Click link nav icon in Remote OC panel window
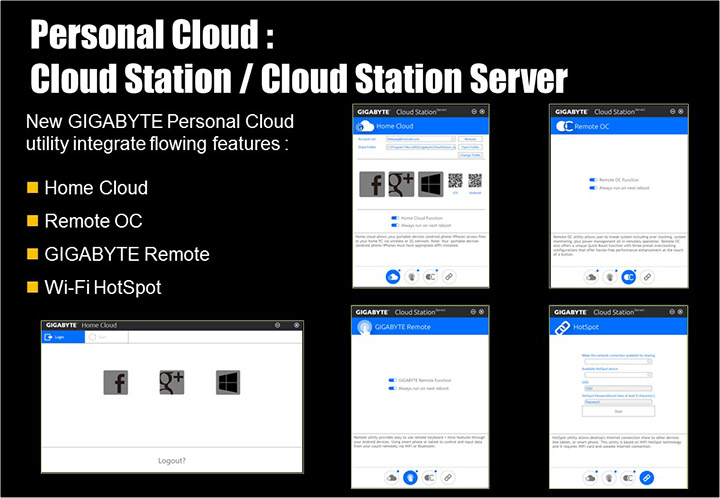 [647, 277]
